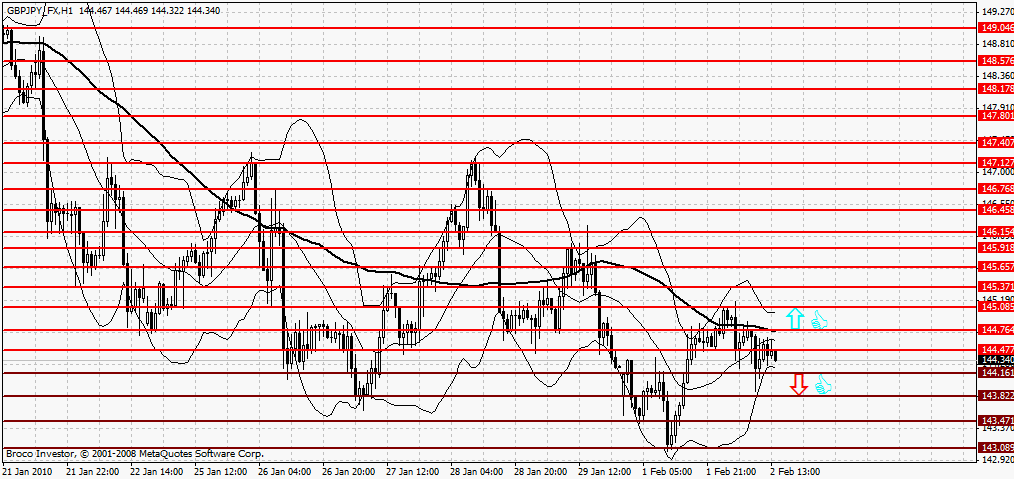Select the 147.127 red price label
The height and width of the screenshot is (479, 1014).
[x=997, y=163]
